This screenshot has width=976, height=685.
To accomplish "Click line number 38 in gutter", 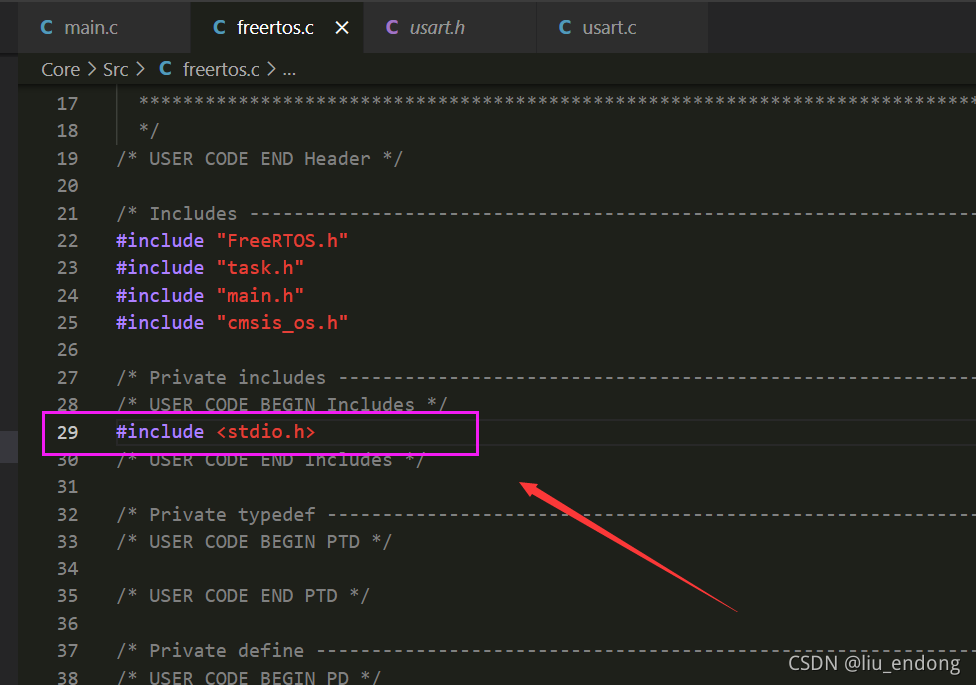I will 67,677.
